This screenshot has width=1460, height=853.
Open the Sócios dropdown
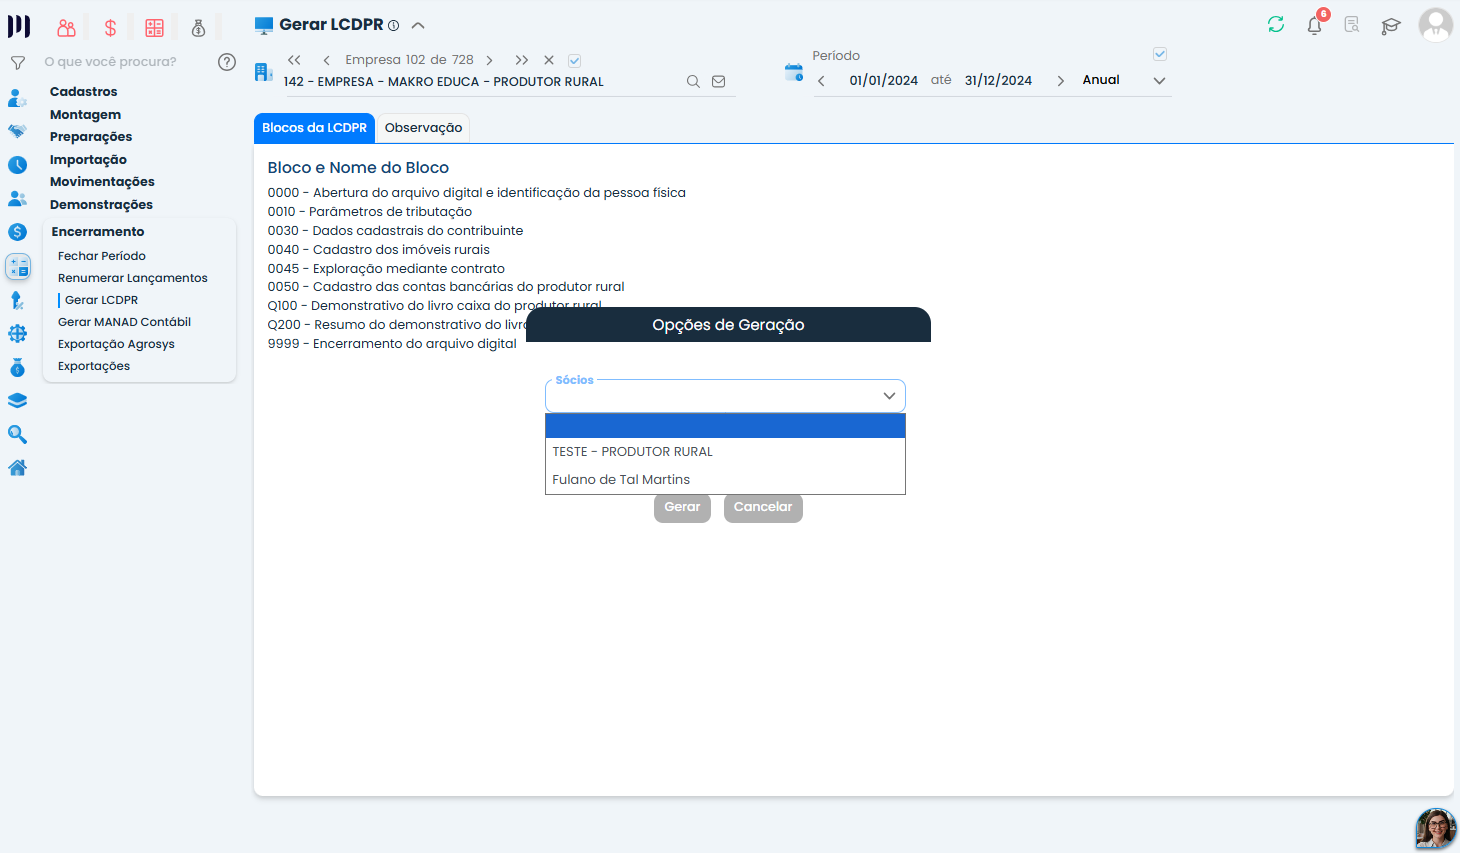725,396
